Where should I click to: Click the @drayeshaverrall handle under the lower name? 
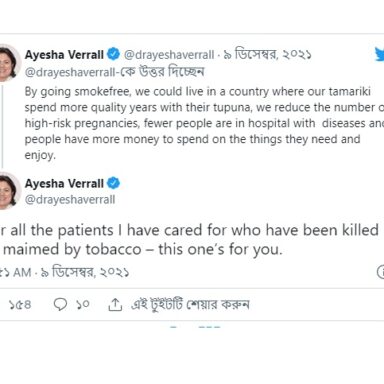[70, 200]
